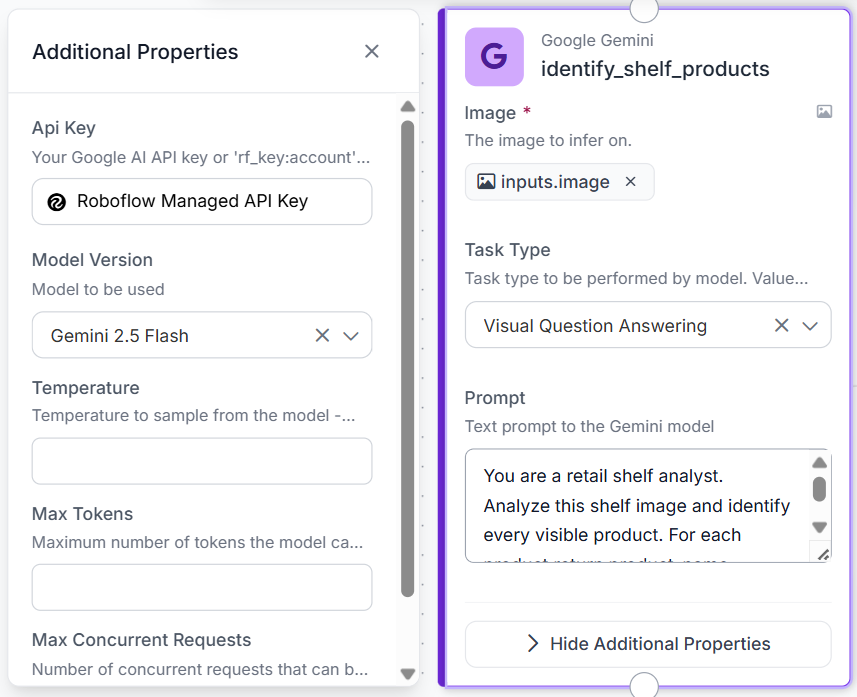Click the prompt textarea resize handle
Image resolution: width=857 pixels, height=697 pixels.
coord(823,555)
